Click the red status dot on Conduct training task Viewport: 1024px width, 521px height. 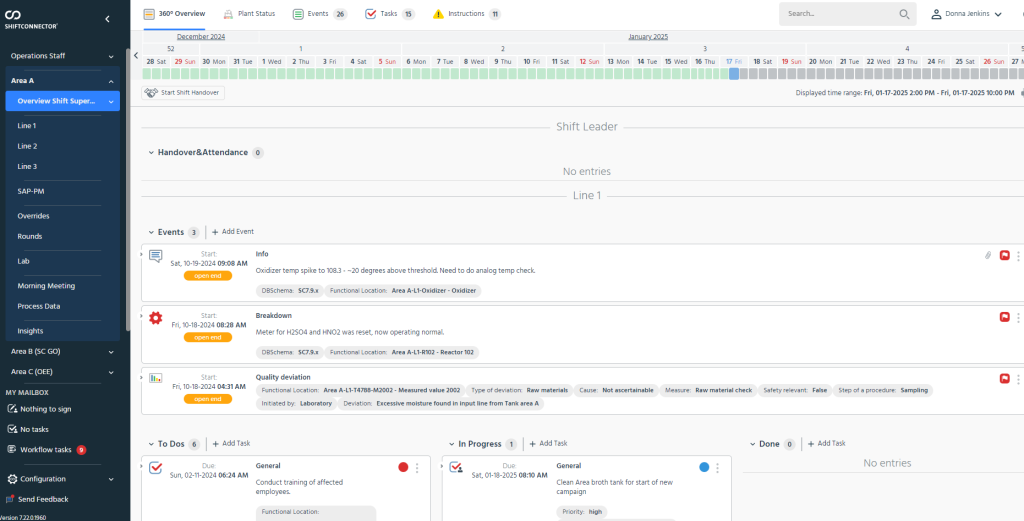coord(403,467)
